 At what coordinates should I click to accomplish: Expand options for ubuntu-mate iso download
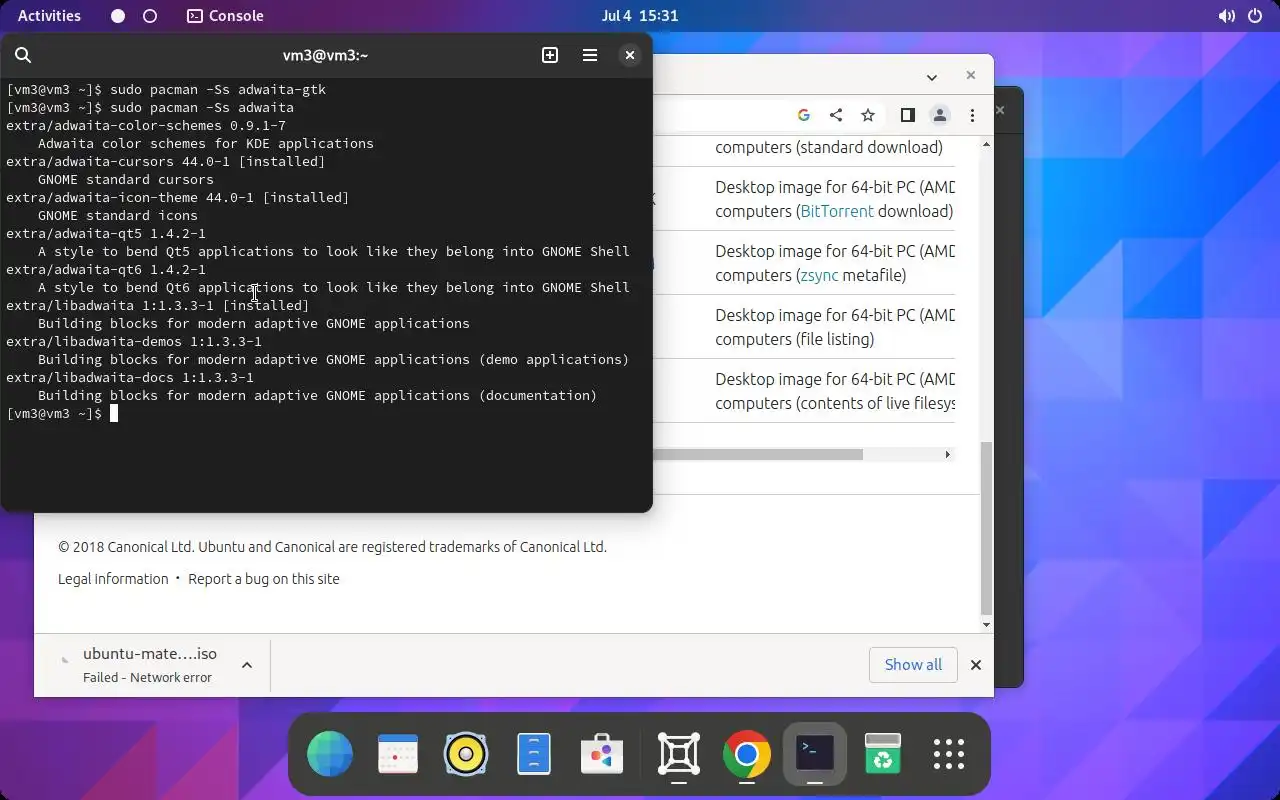[247, 665]
